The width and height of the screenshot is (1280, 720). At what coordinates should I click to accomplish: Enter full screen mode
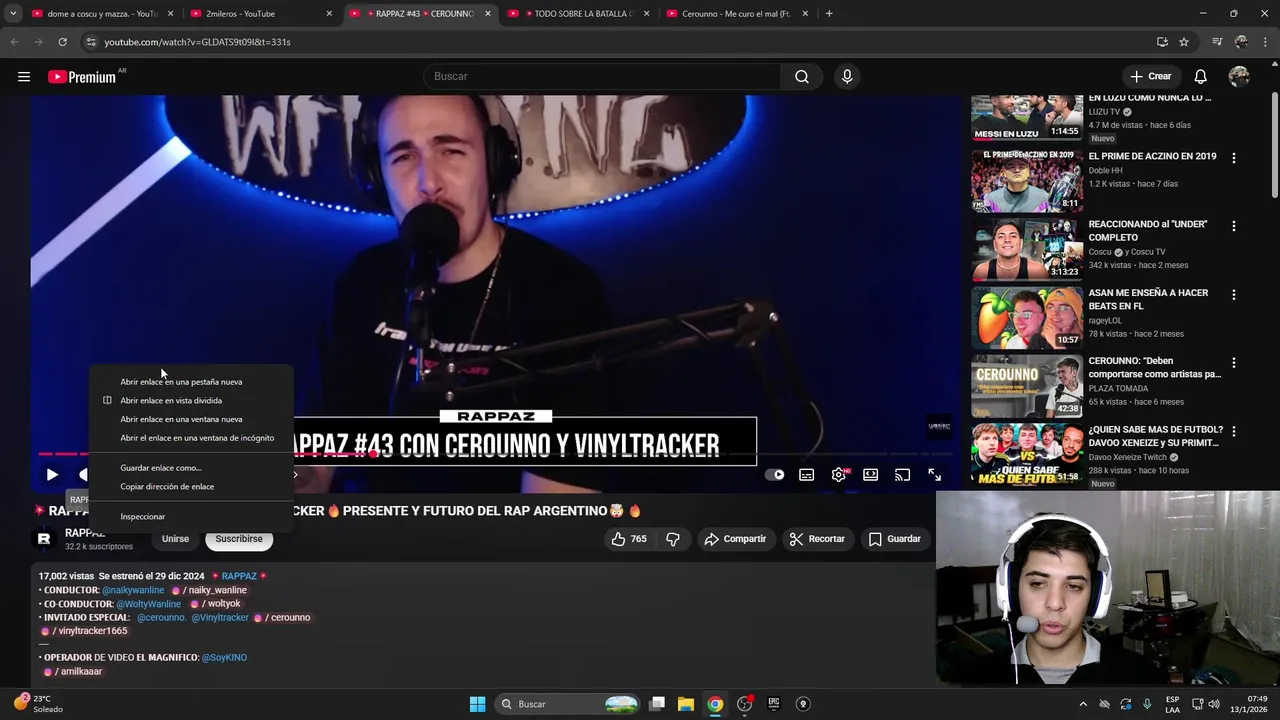[935, 475]
